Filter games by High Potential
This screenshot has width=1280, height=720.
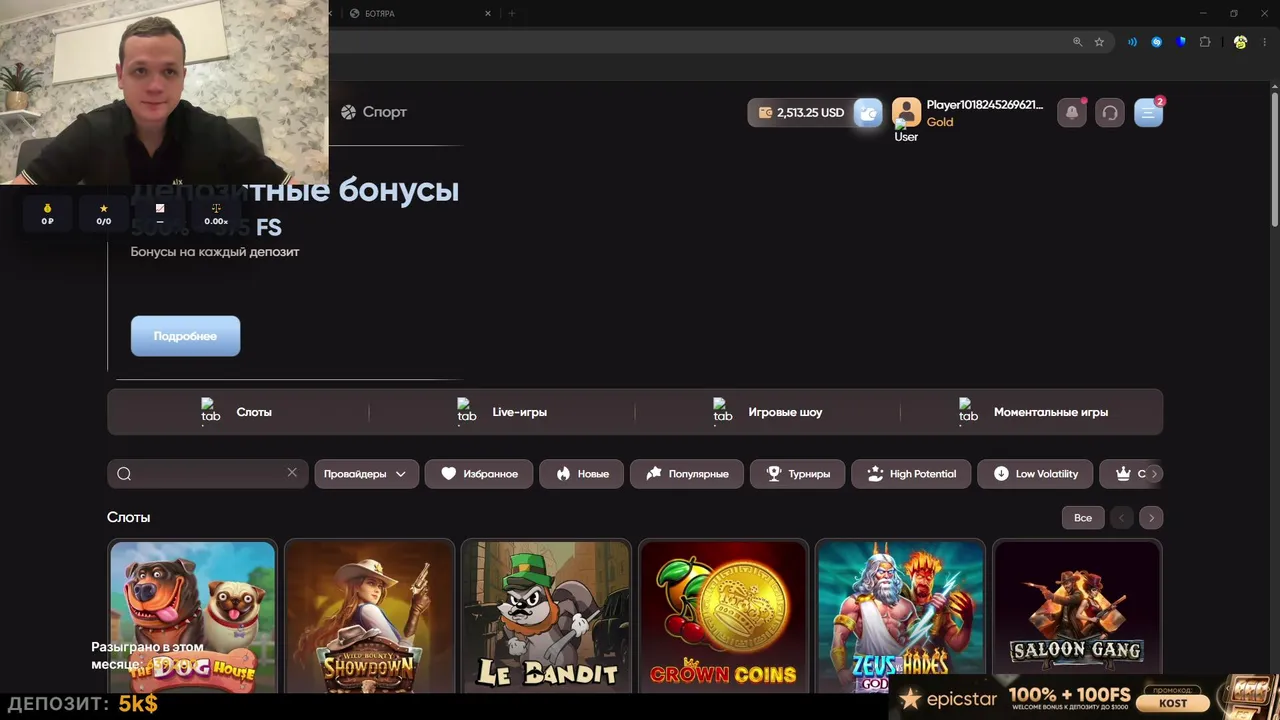coord(911,474)
